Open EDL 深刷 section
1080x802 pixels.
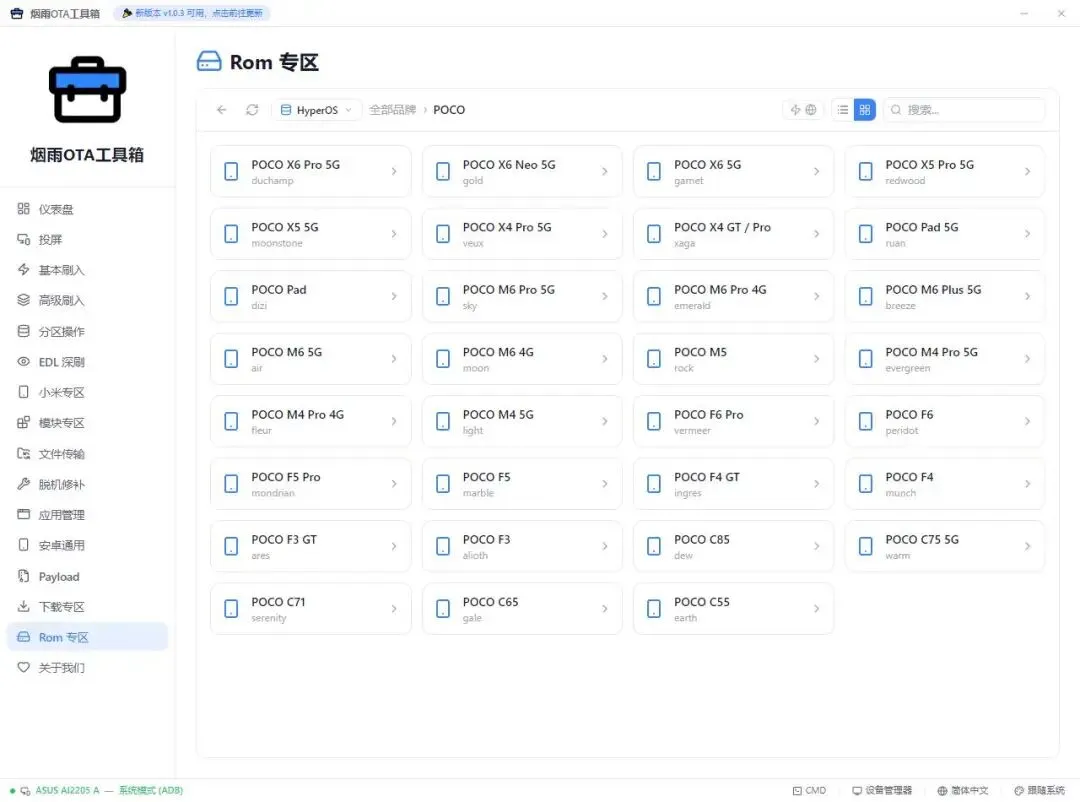pos(87,362)
